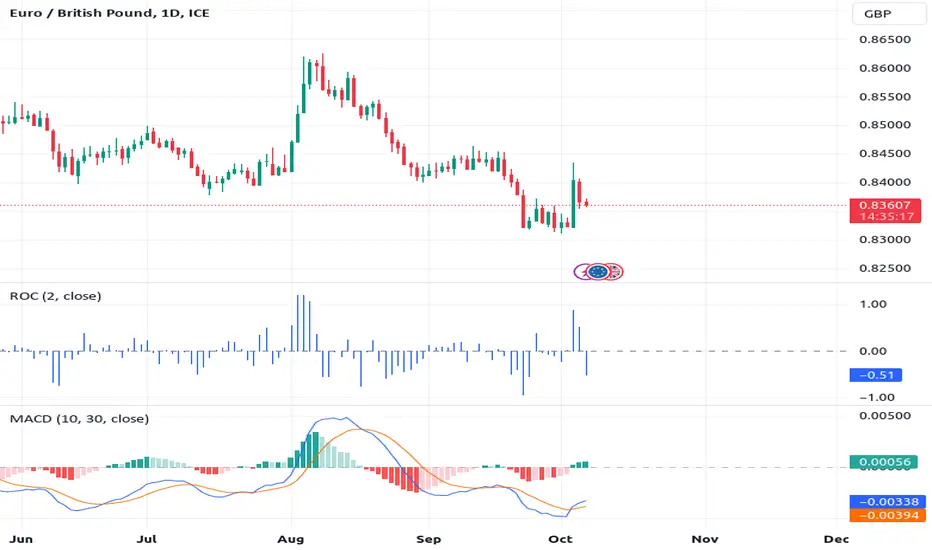Click the 0.00 ROC scale label

coord(873,351)
